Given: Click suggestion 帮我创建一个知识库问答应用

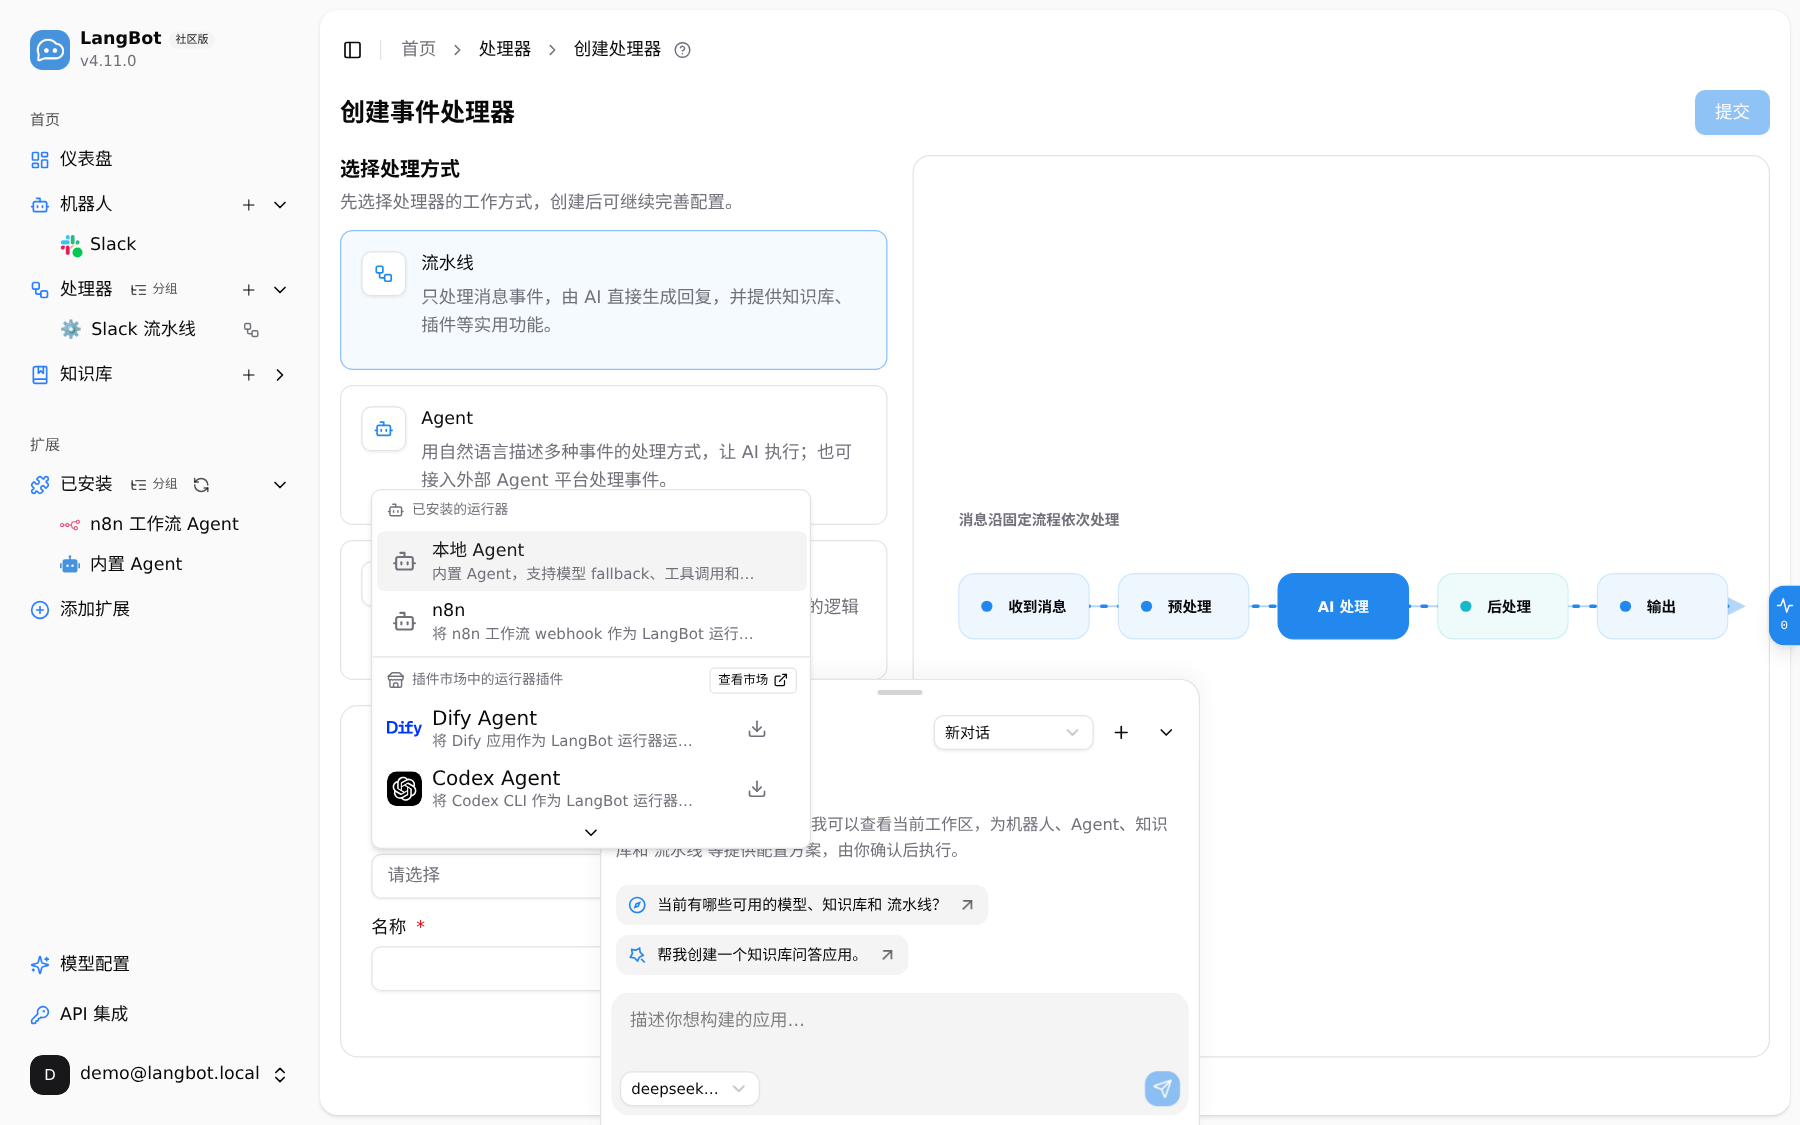Looking at the screenshot, I should 762,955.
